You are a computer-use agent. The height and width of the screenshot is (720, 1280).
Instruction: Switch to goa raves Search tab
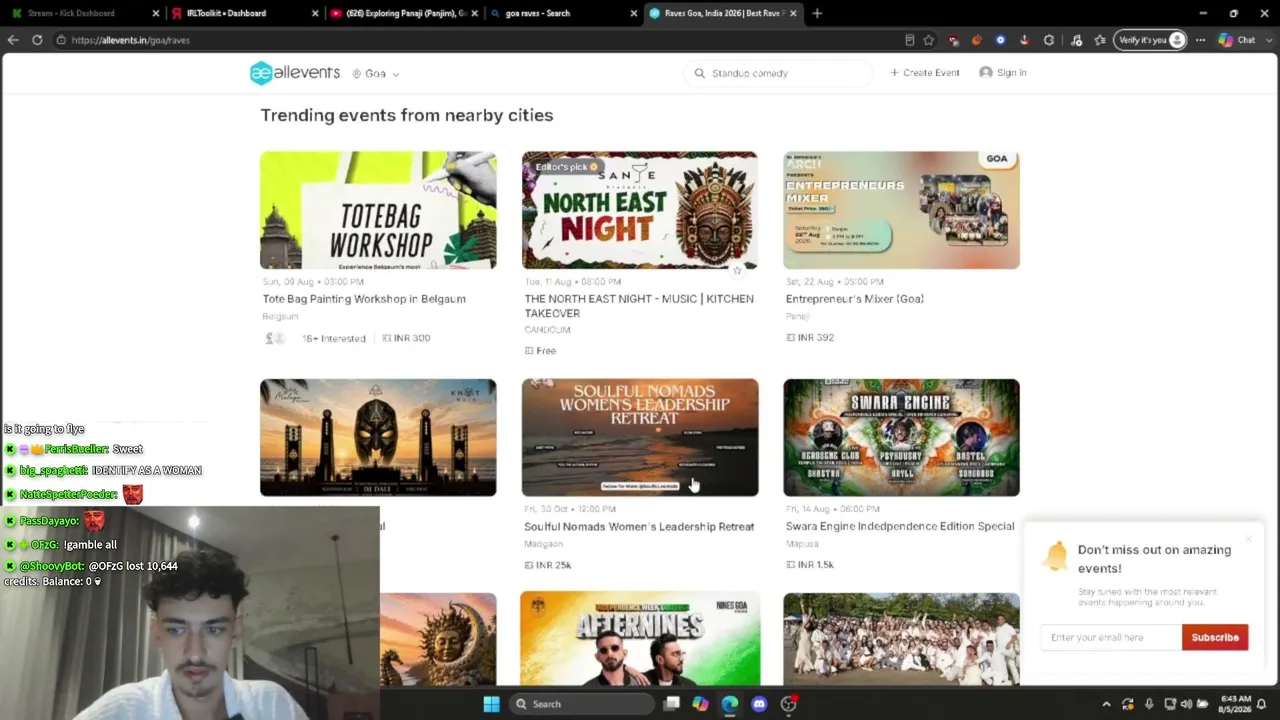pos(563,13)
